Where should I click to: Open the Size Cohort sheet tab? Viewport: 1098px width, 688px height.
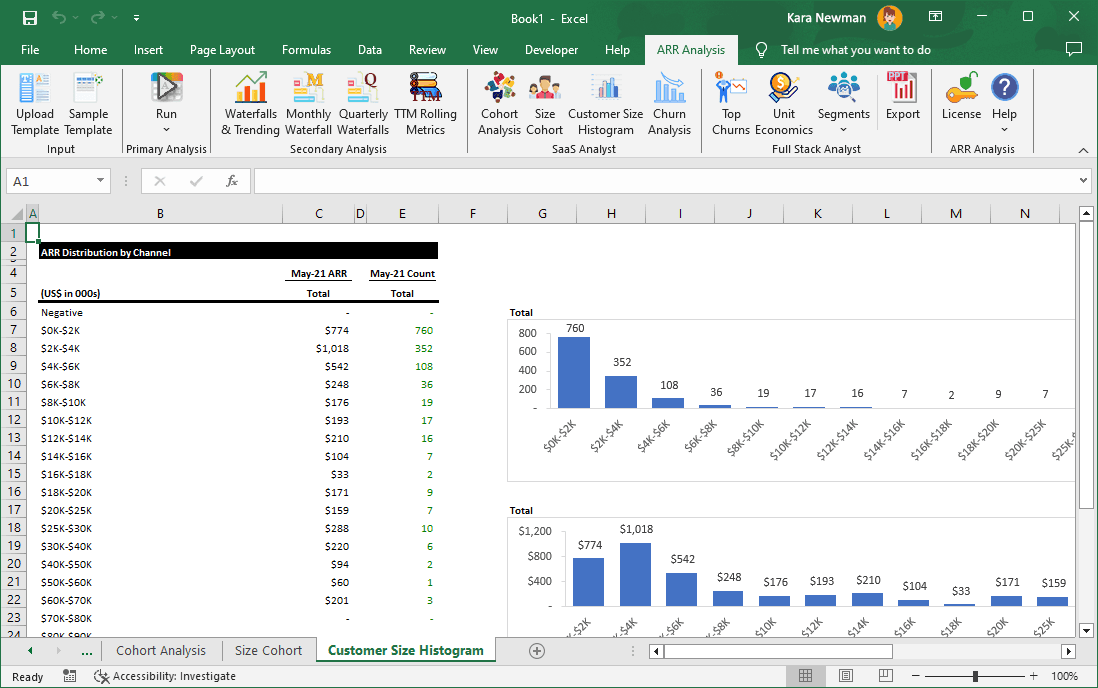(x=267, y=650)
